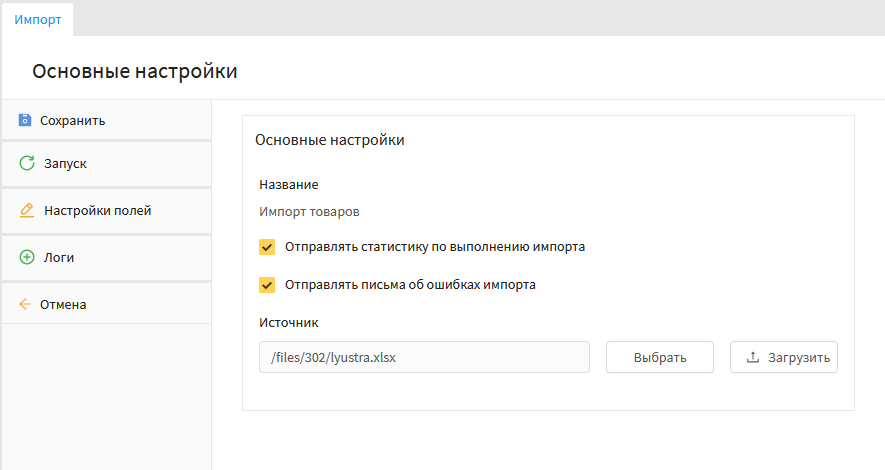The width and height of the screenshot is (885, 470).
Task: Click the source path field with lyustra.xlsx
Action: click(424, 357)
